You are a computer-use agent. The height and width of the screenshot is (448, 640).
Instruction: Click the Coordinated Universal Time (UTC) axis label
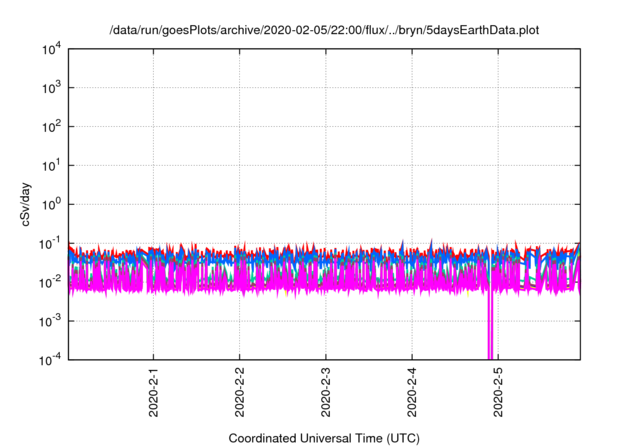point(324,438)
